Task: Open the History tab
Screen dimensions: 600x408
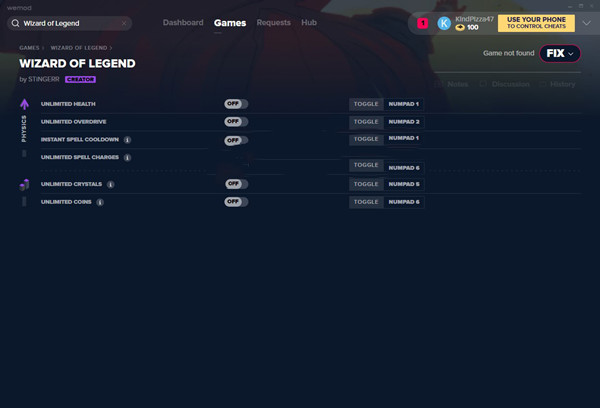Action: click(x=557, y=84)
